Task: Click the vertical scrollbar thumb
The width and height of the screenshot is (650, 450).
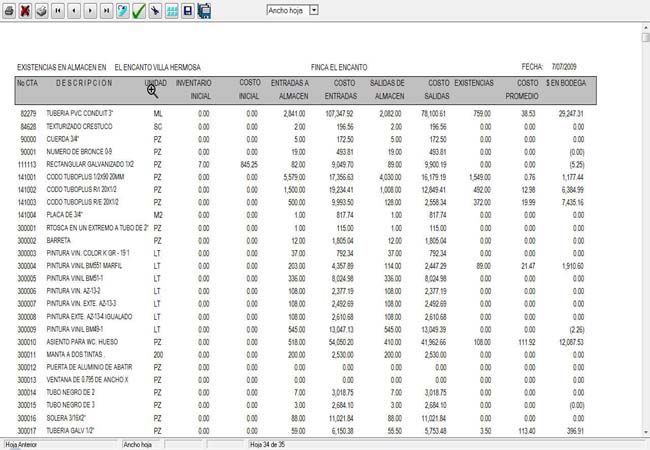Action: [645, 37]
